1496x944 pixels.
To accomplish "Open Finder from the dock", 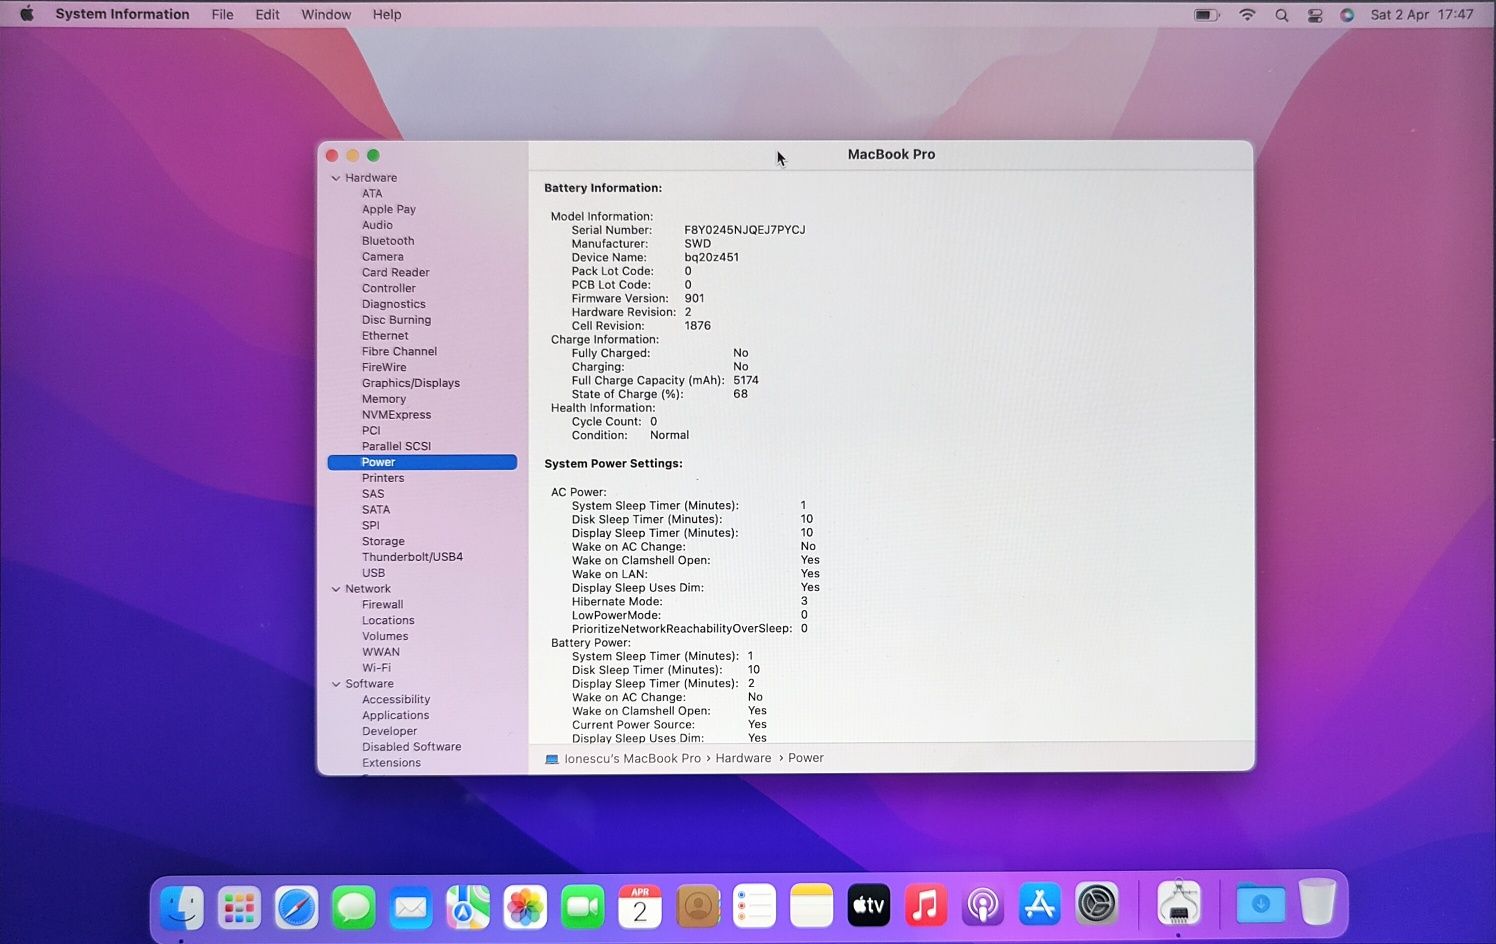I will click(182, 908).
